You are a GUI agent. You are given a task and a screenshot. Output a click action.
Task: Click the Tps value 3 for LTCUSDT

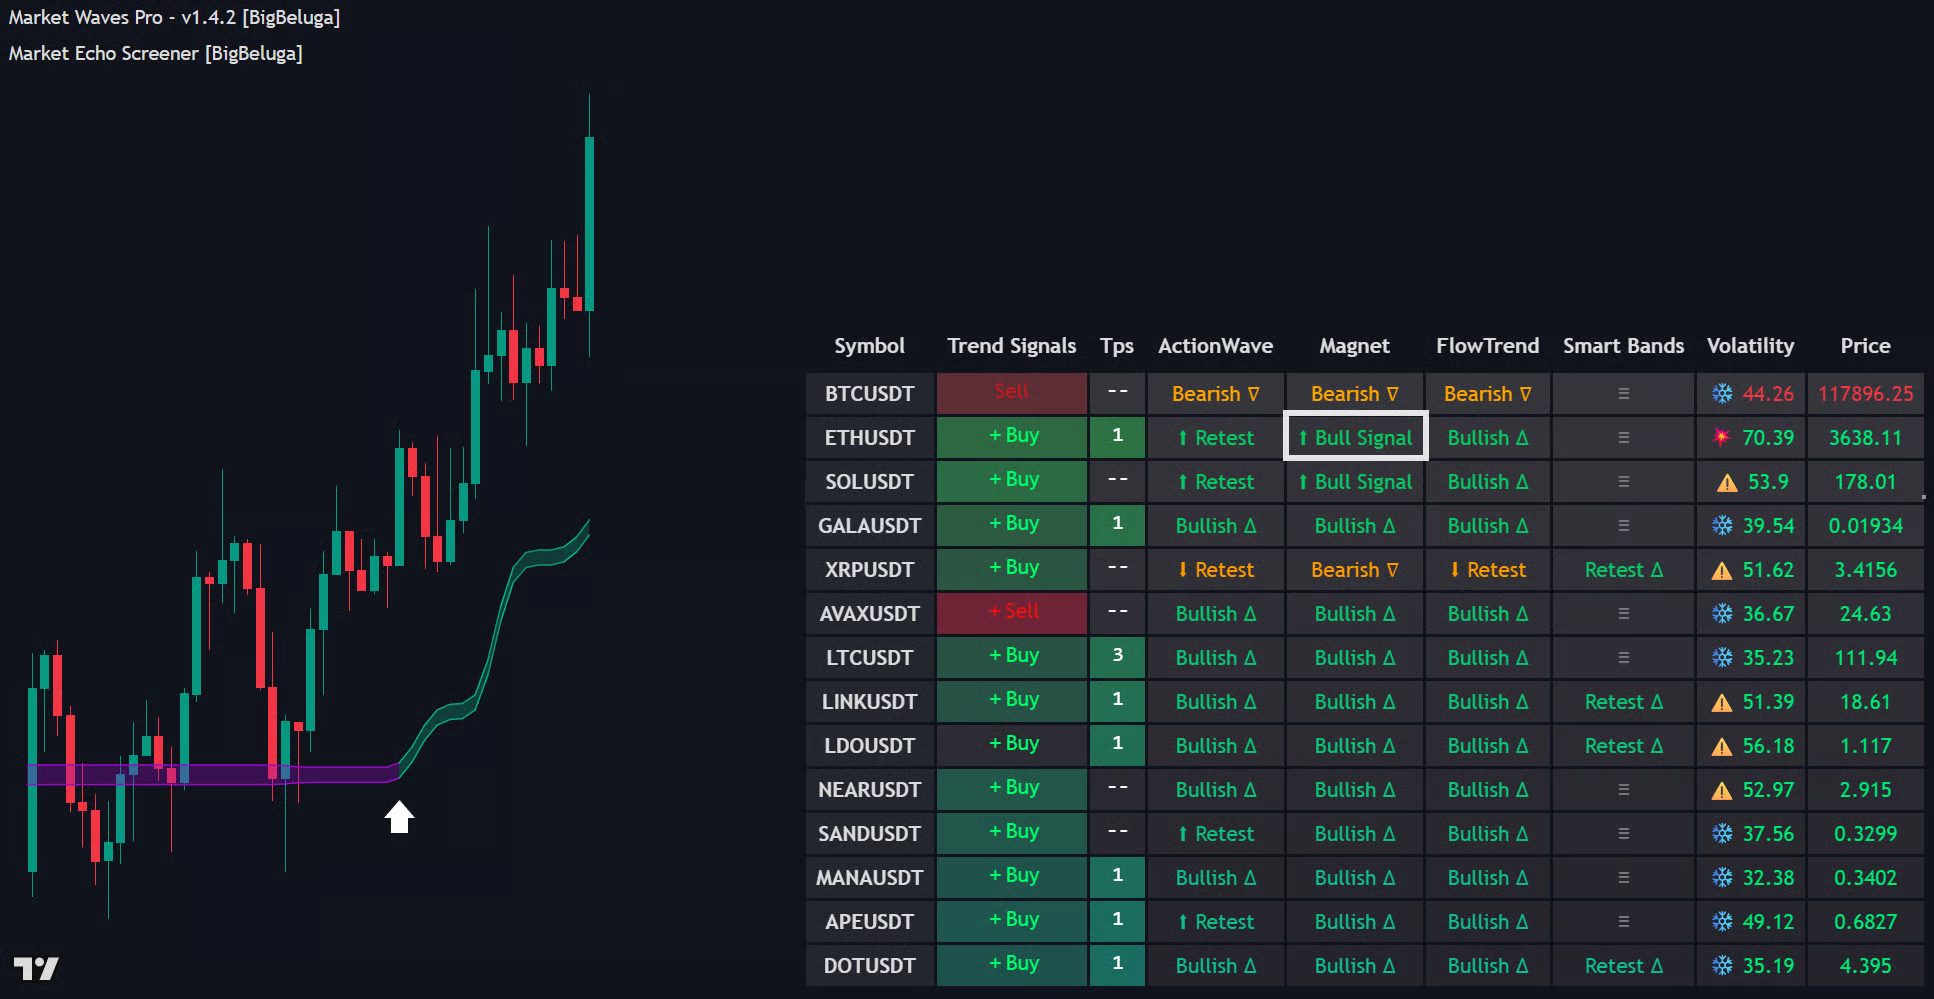tap(1117, 656)
